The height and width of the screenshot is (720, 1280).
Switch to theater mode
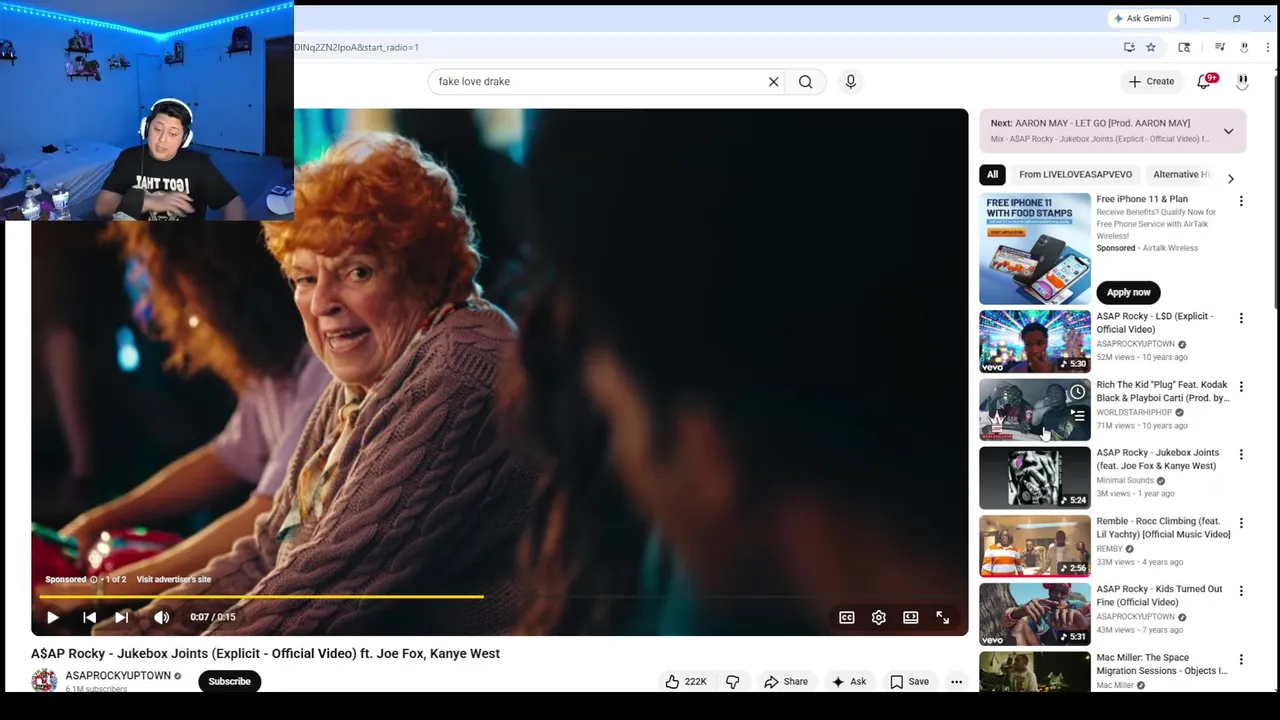(911, 617)
